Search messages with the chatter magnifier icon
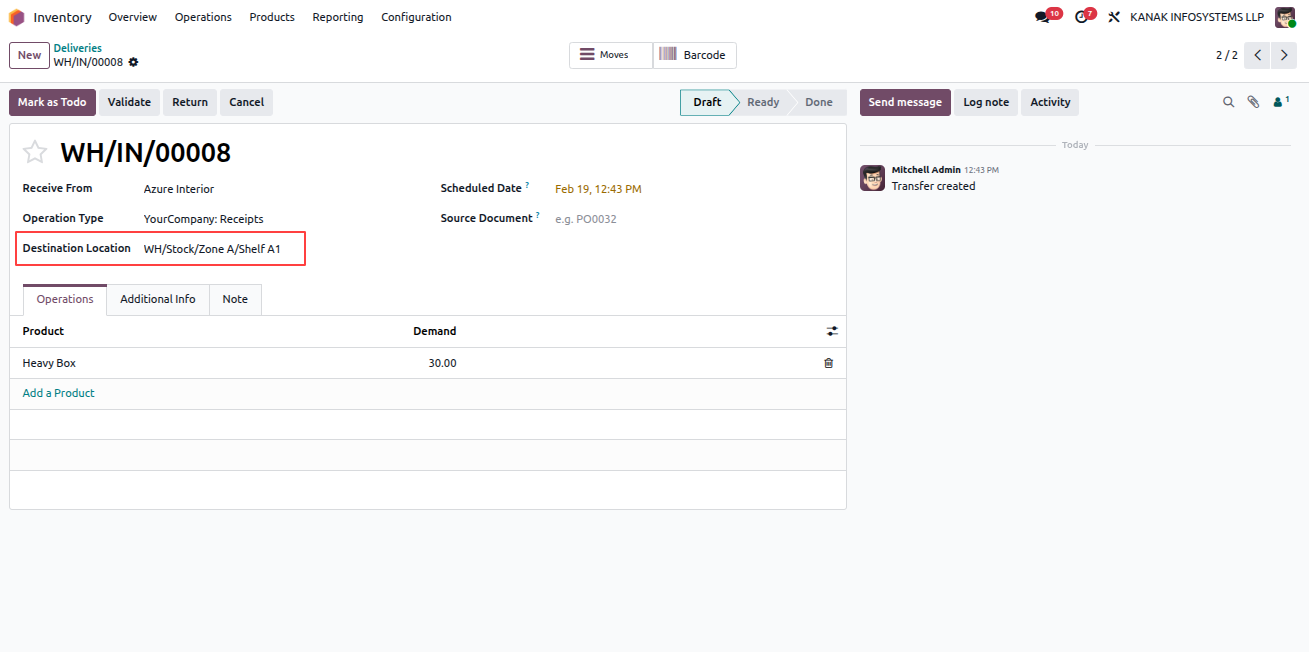The image size is (1309, 652). click(x=1229, y=102)
